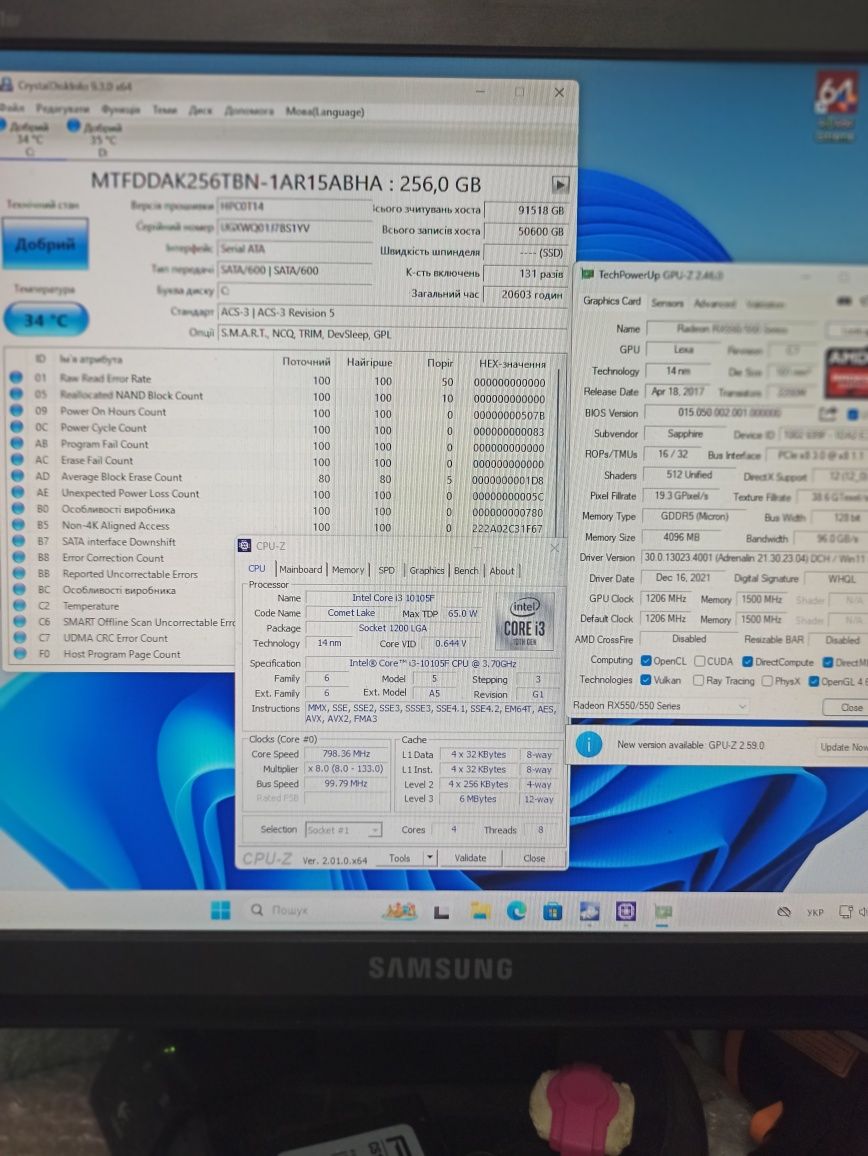
Task: Open File Explorer from the taskbar
Action: point(481,911)
